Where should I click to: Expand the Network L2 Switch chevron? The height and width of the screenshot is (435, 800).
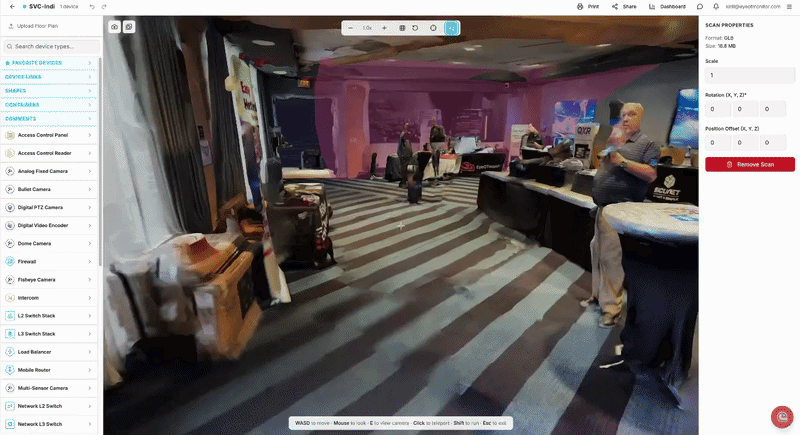[x=90, y=406]
